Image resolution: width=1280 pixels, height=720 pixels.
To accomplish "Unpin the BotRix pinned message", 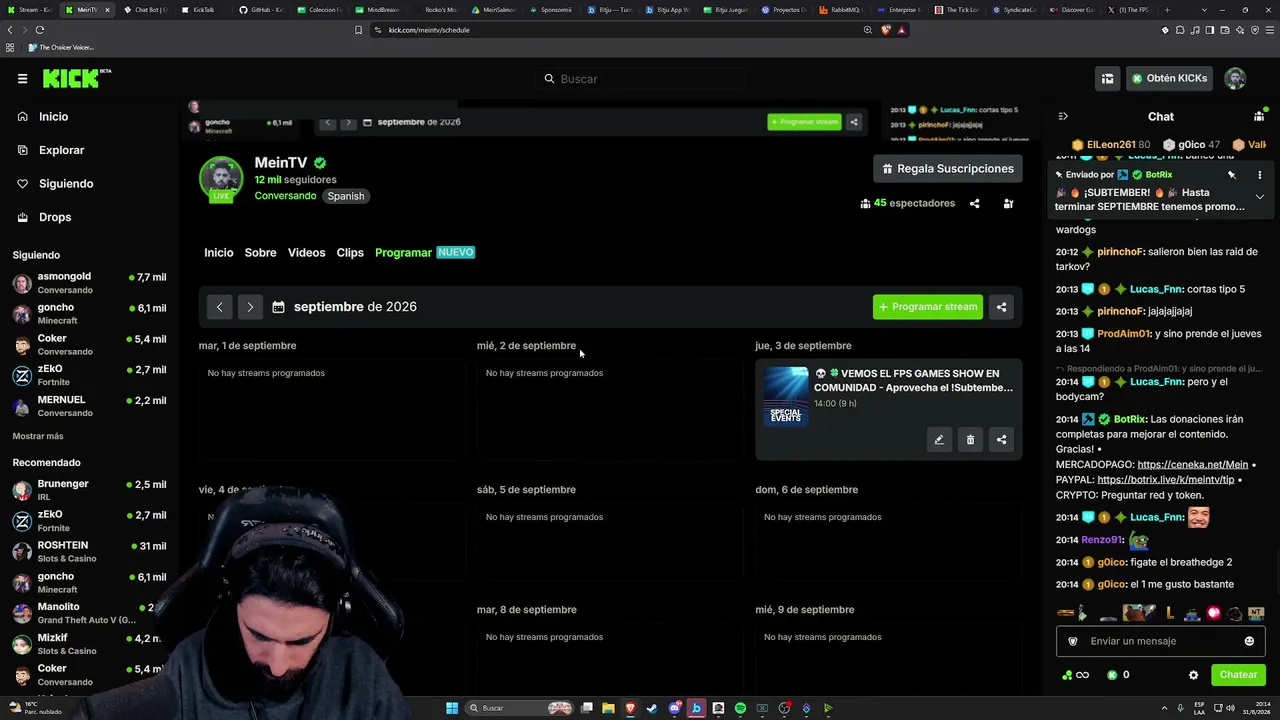I will click(x=1232, y=175).
